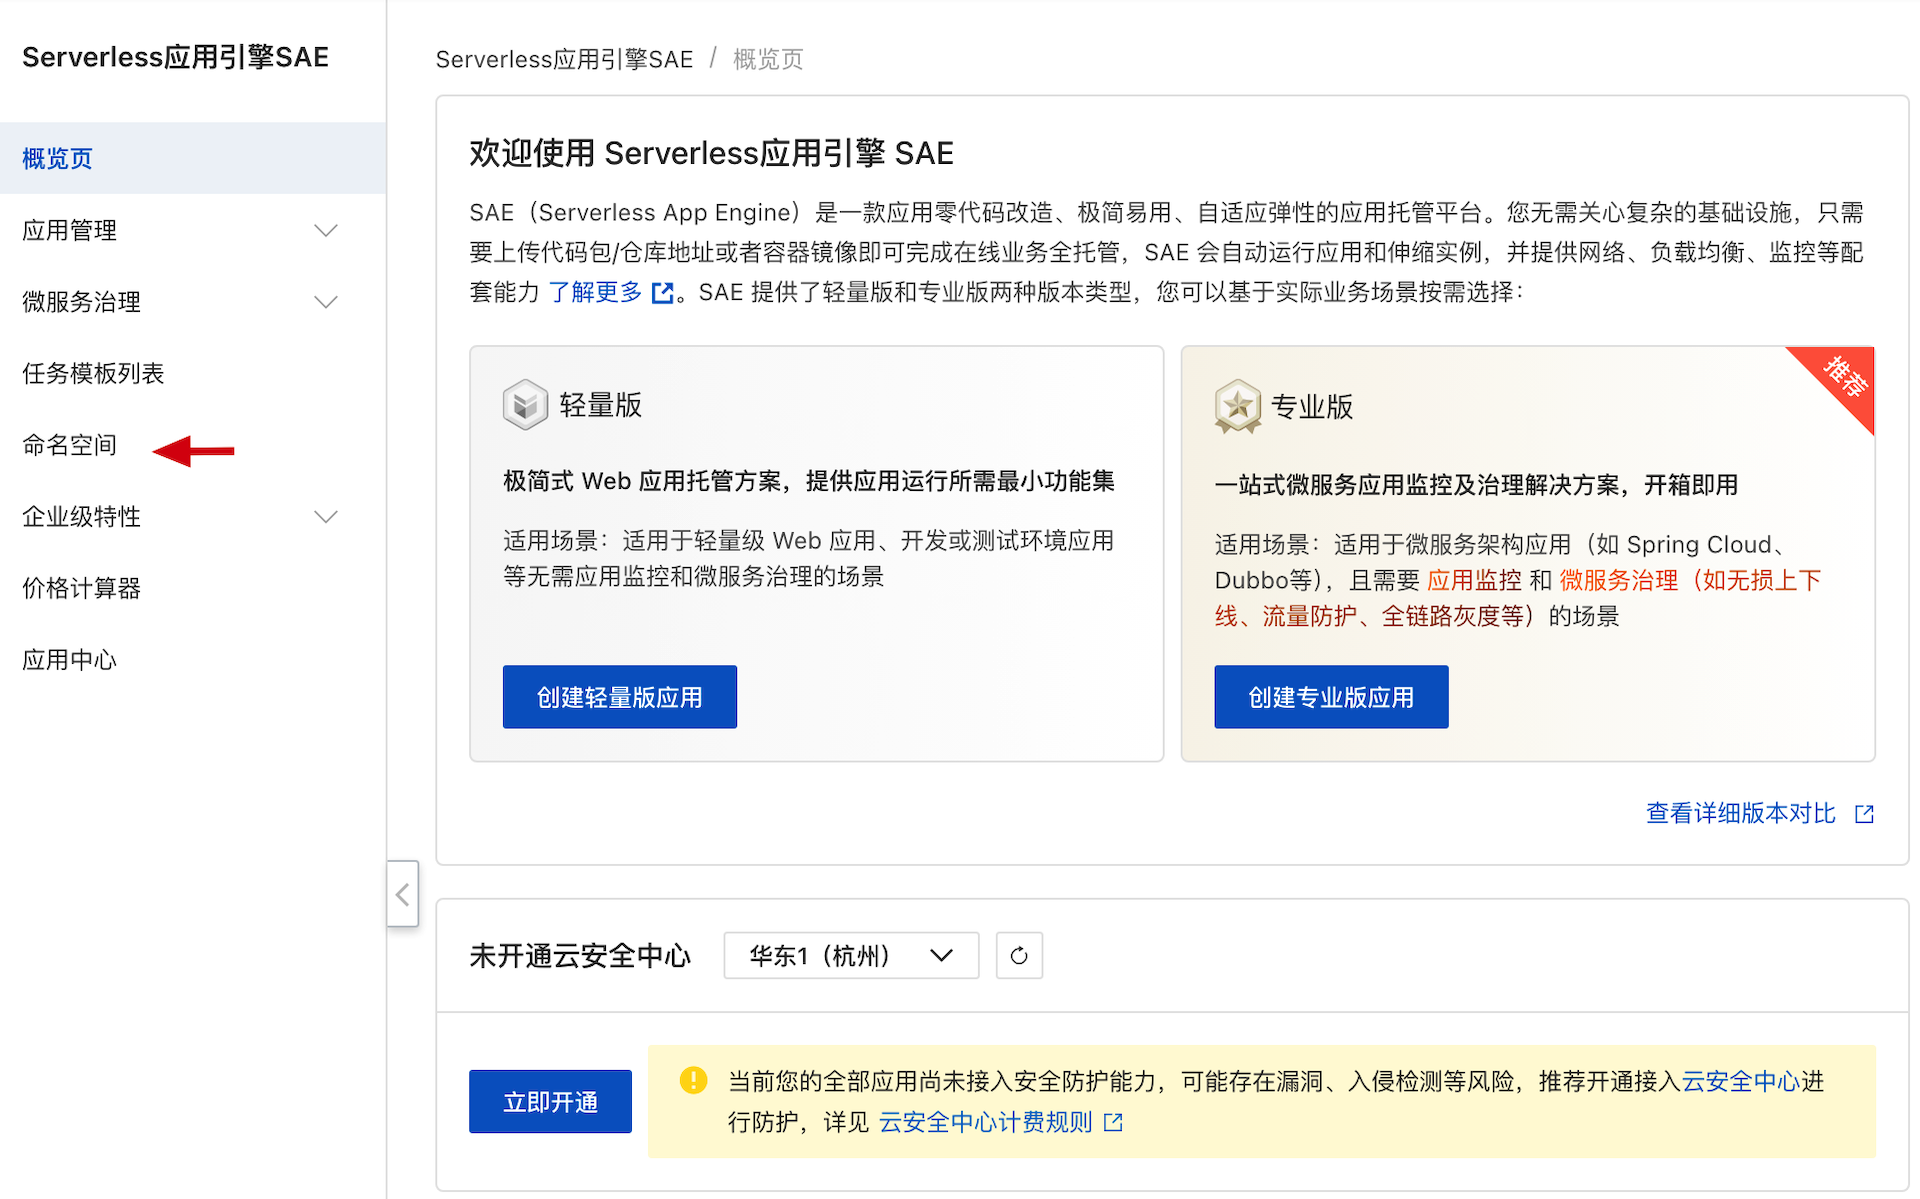Viewport: 1920px width, 1199px height.
Task: Click the 轻量版 cube icon
Action: [x=525, y=405]
